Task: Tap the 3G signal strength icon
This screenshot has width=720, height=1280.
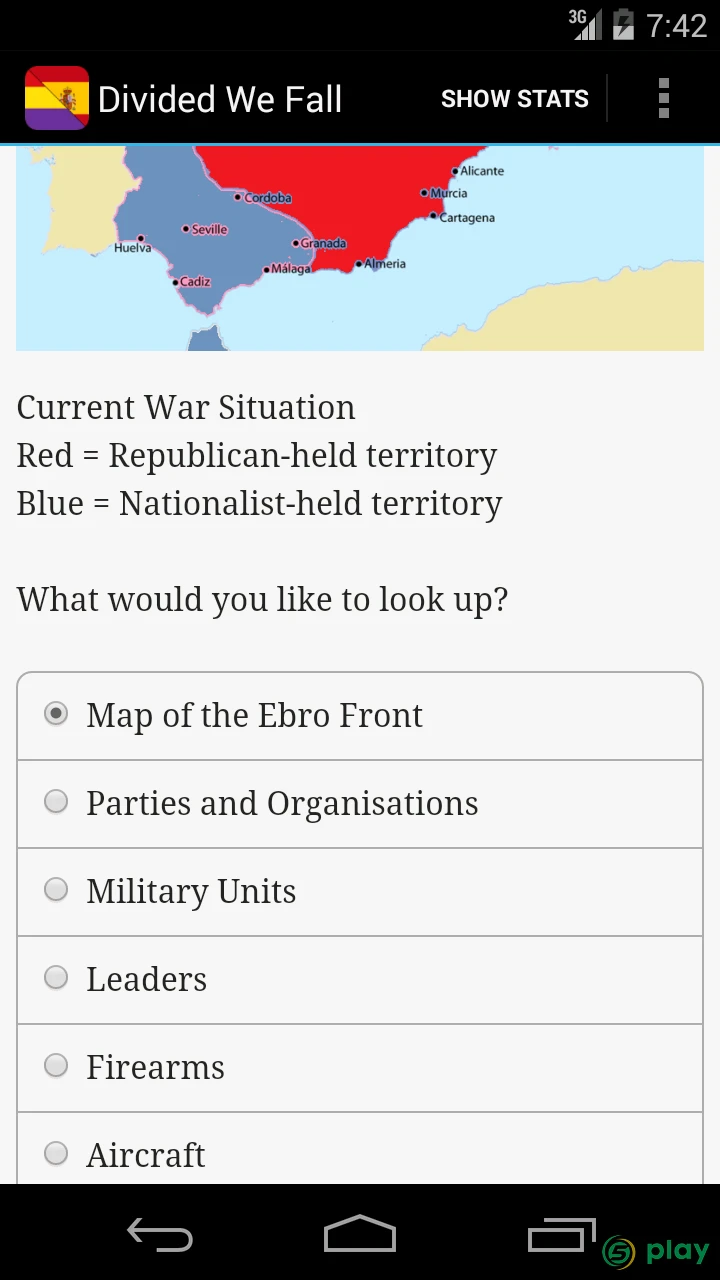Action: (x=585, y=24)
